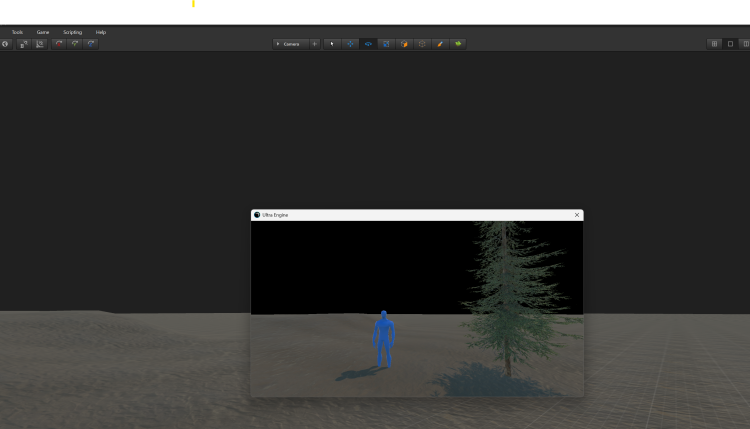
Task: Toggle the split two-pane viewport layout
Action: (744, 44)
